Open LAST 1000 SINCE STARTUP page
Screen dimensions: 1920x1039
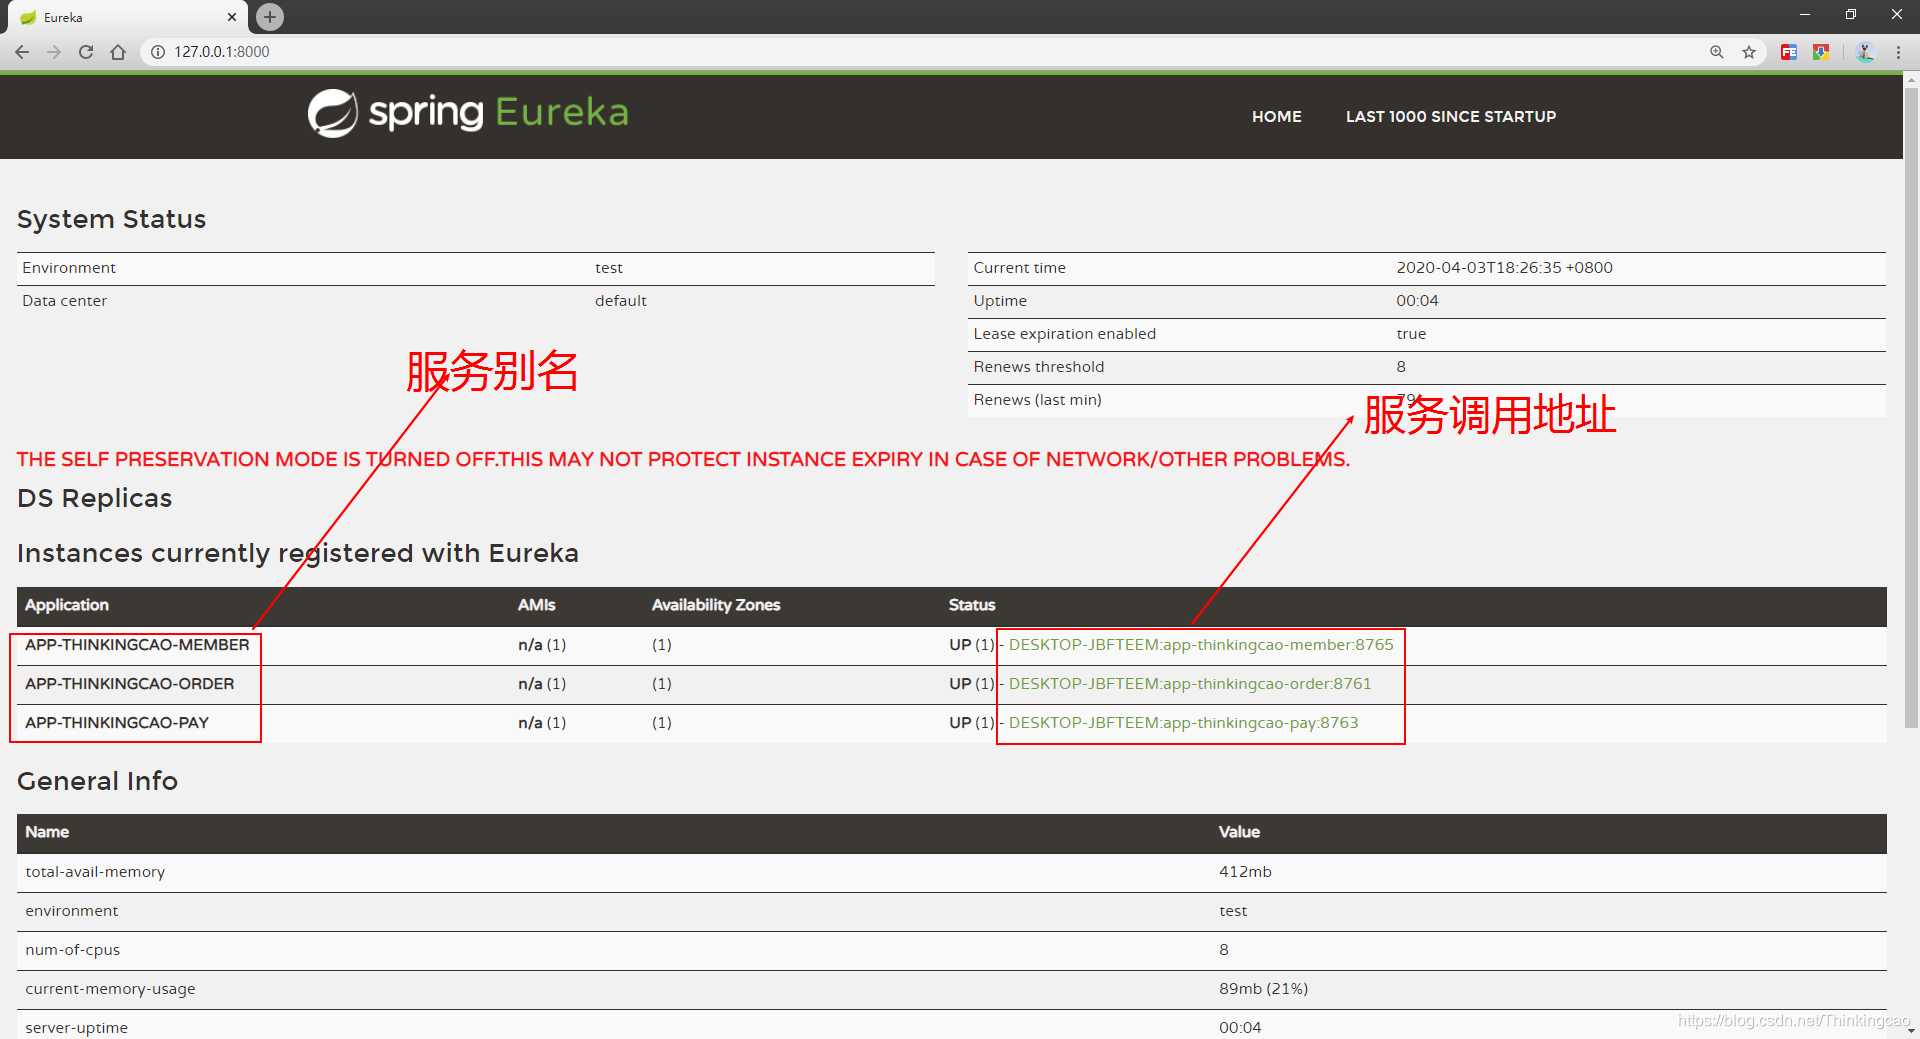pyautogui.click(x=1451, y=116)
